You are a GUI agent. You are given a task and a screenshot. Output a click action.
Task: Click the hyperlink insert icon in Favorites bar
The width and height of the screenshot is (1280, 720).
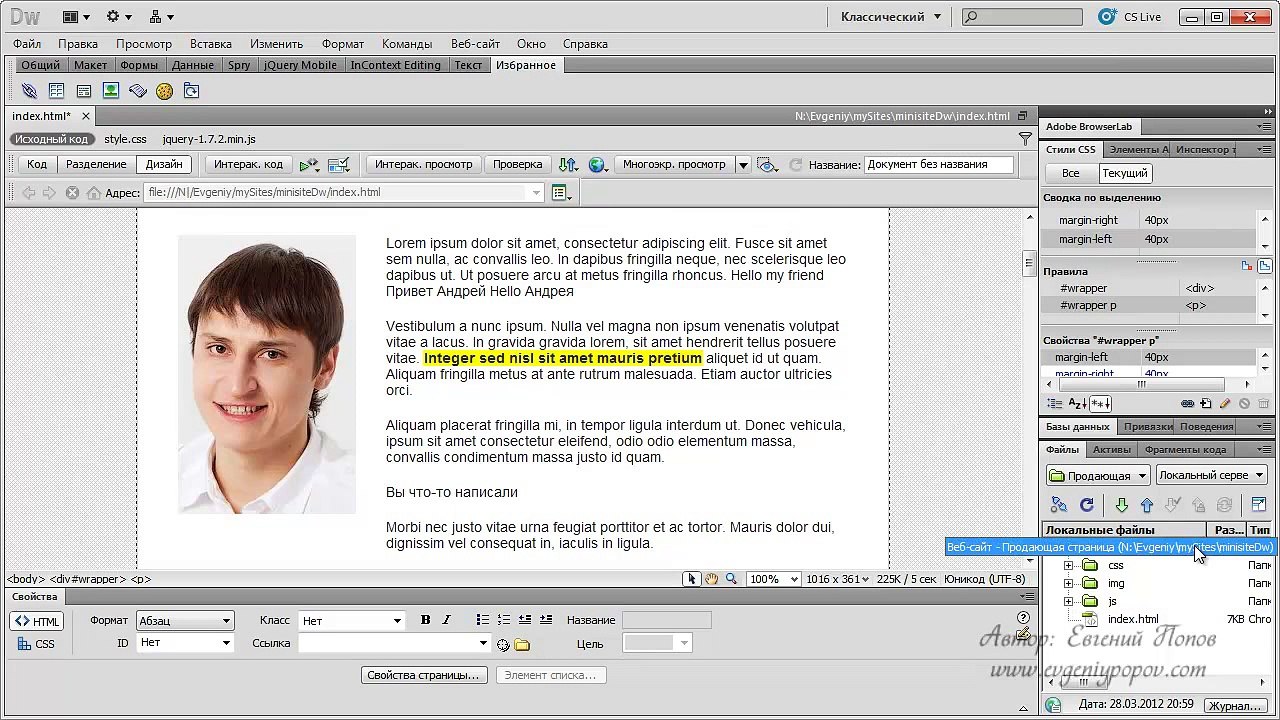click(x=29, y=91)
